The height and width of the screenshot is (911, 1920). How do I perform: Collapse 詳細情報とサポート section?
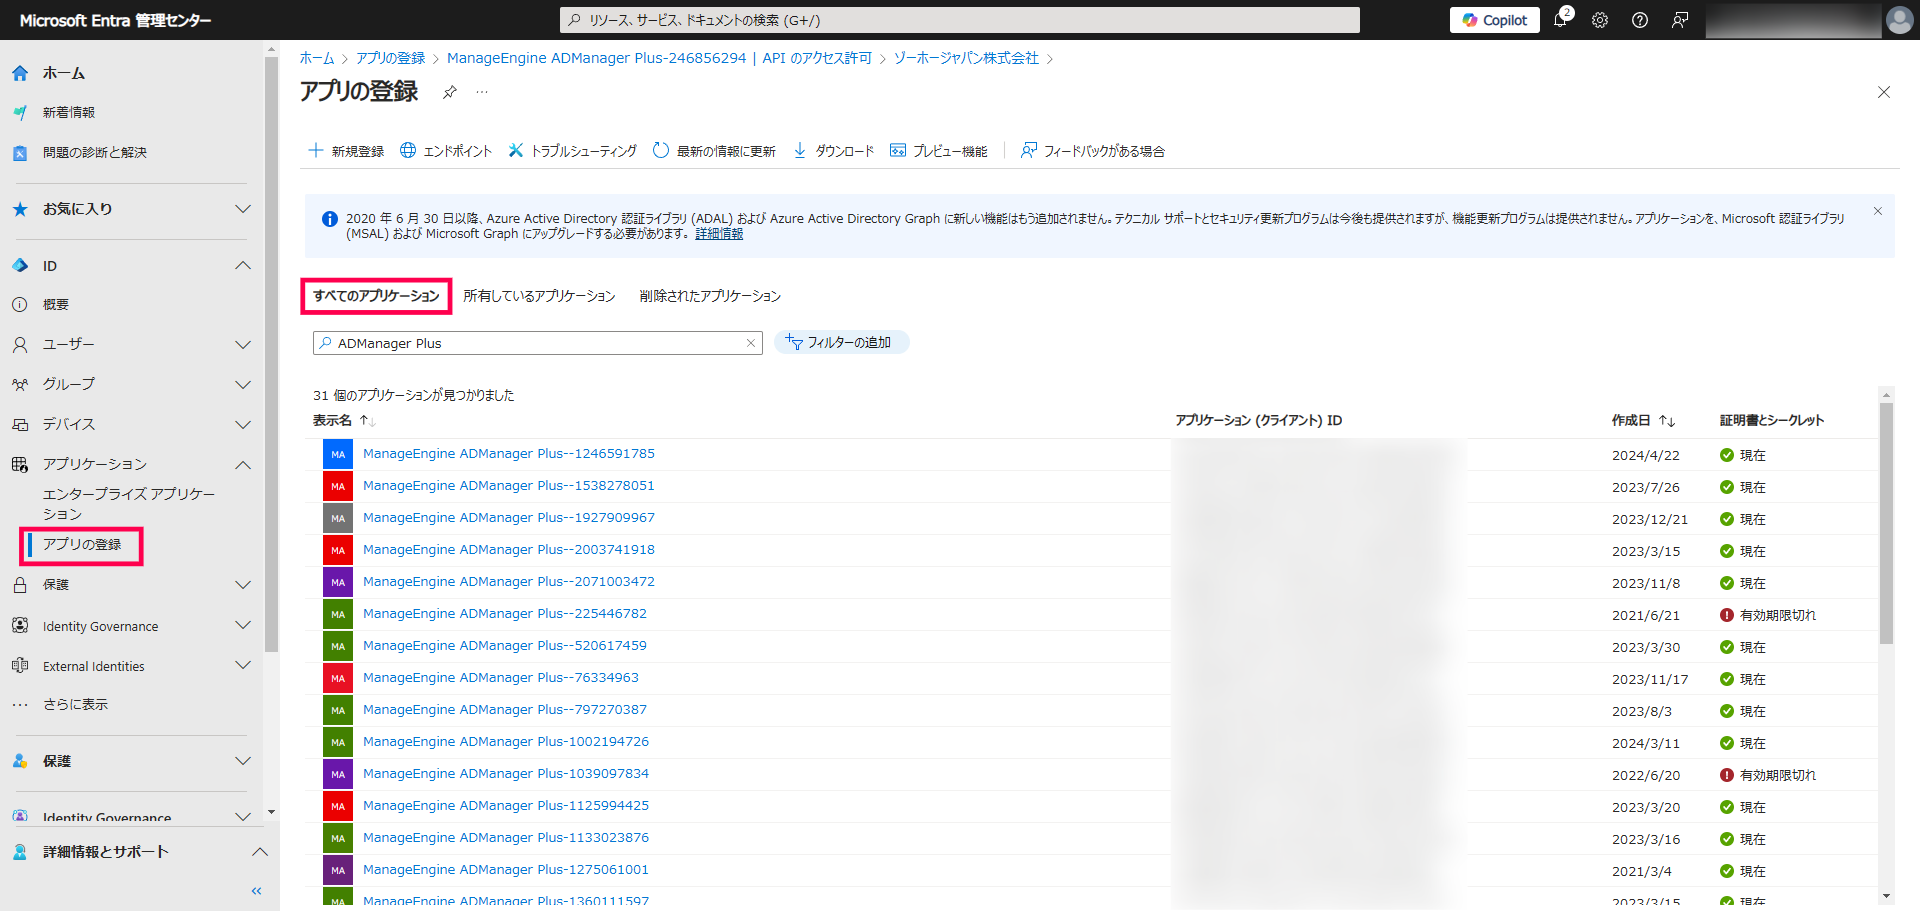pos(259,852)
